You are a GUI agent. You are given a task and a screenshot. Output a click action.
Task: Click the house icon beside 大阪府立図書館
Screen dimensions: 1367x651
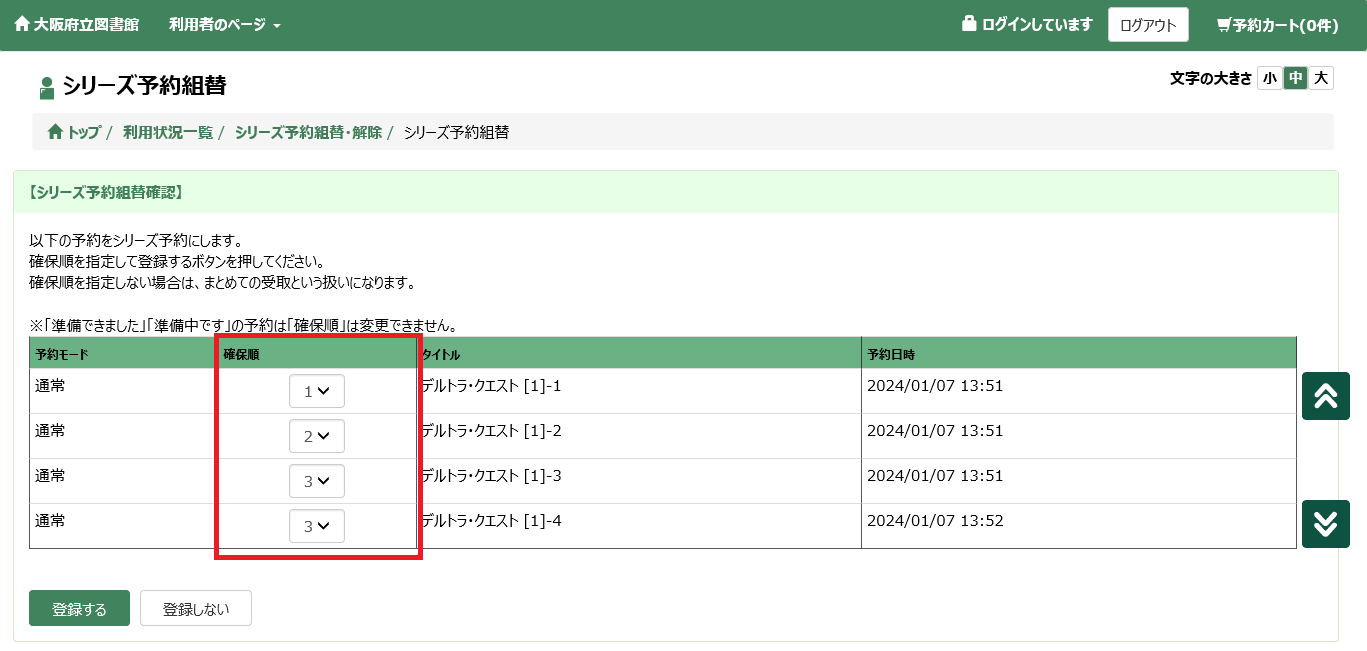[22, 25]
